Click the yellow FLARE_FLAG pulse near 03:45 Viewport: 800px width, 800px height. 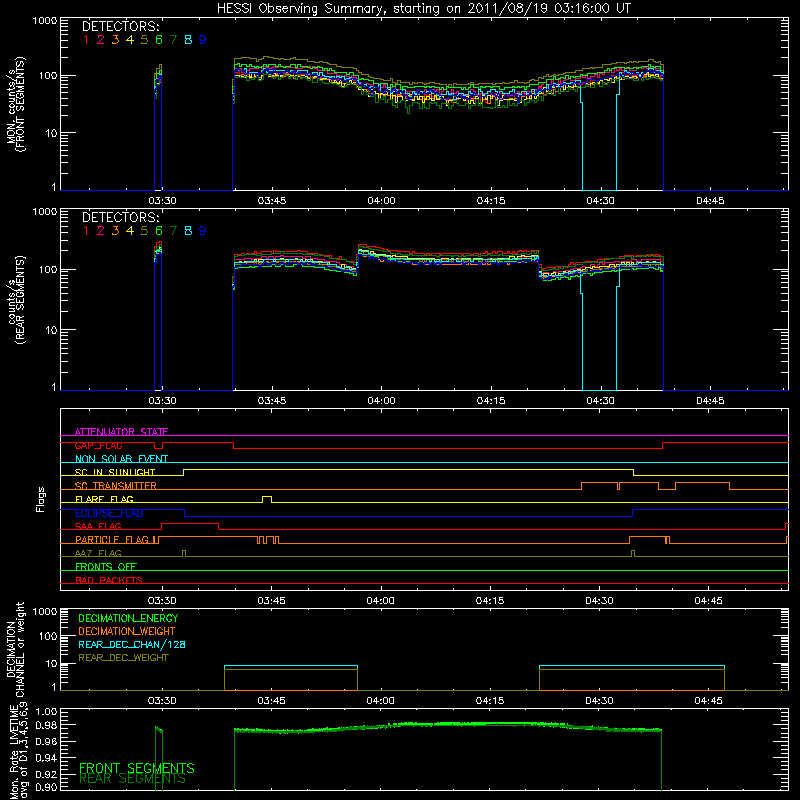pos(267,498)
